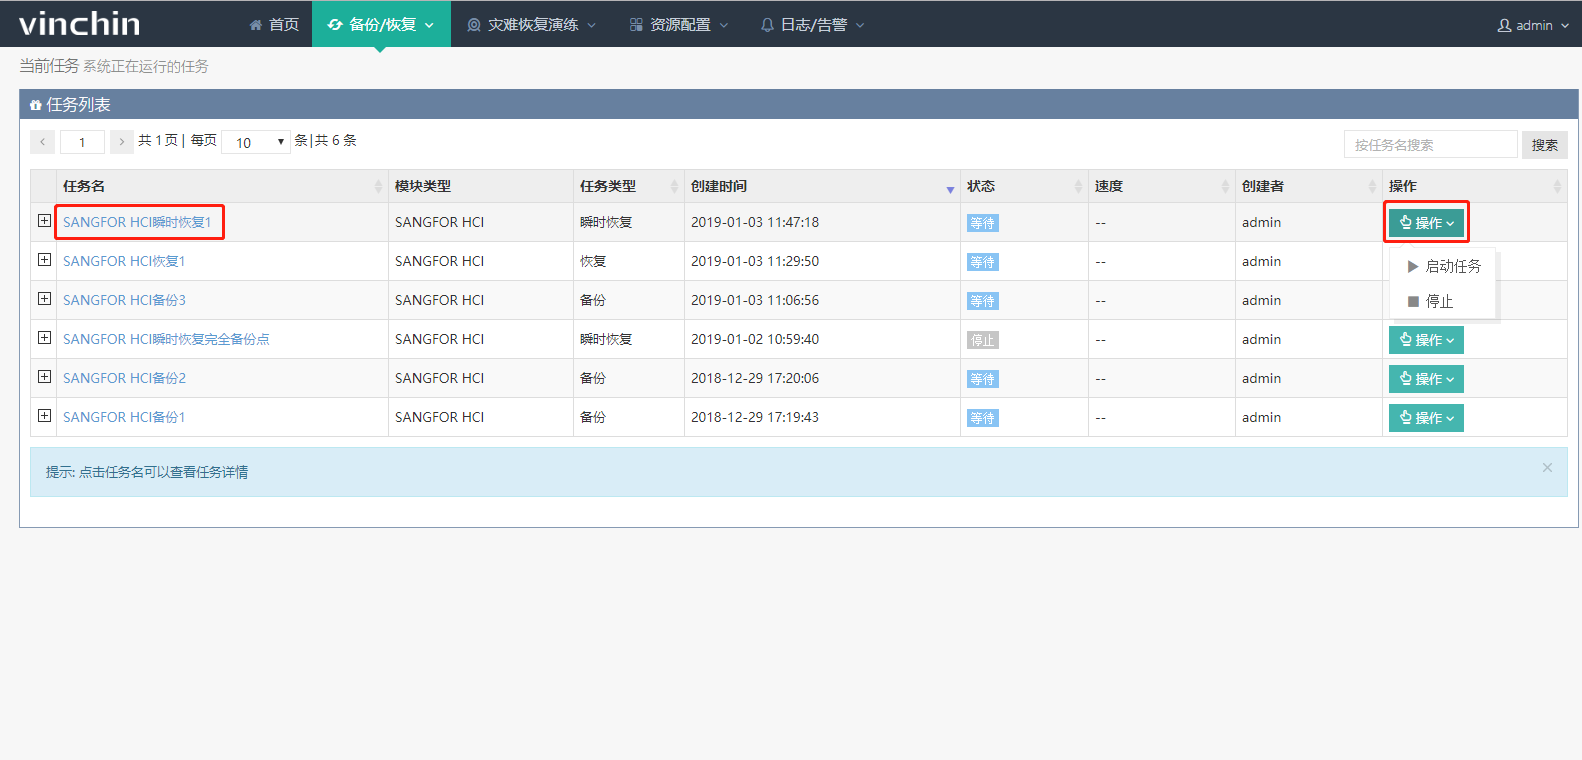Click the 等待 status of SANGFOR HCI瞬时恢复1
This screenshot has height=760, width=1582.
[983, 223]
